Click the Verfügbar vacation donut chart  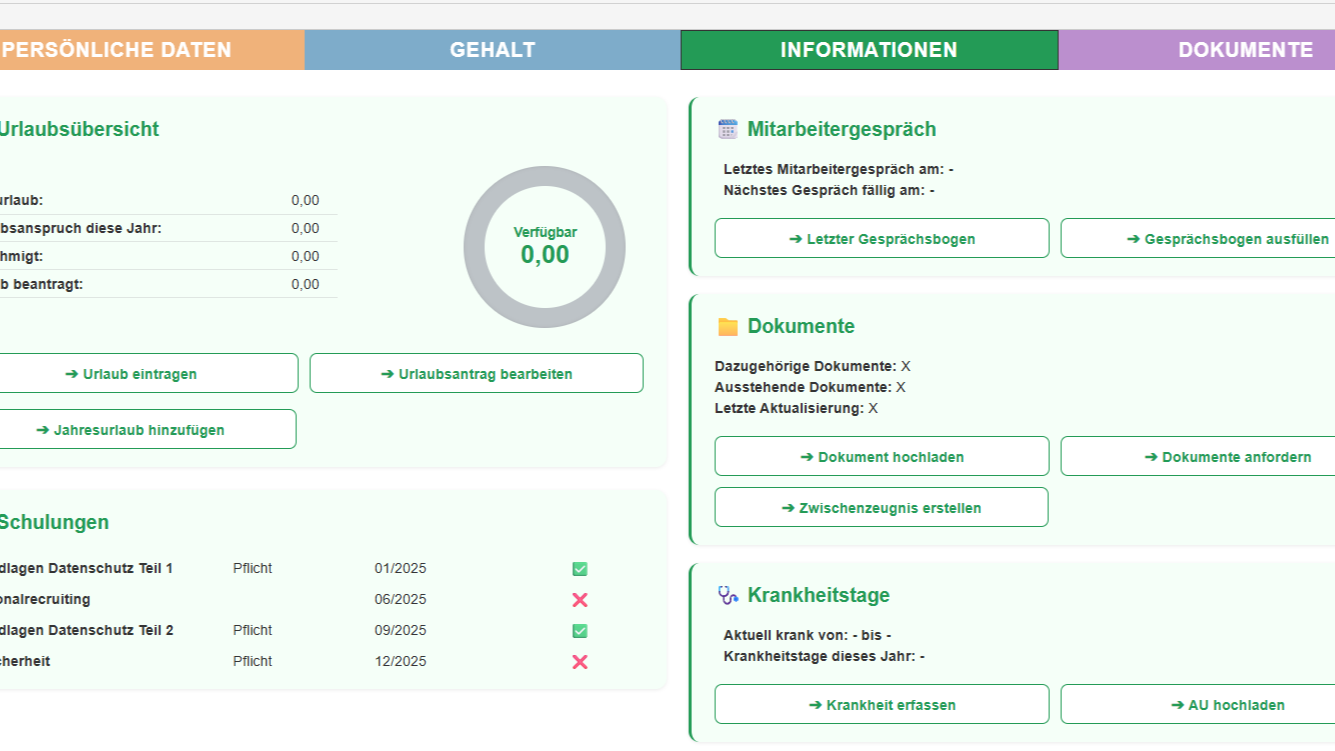pyautogui.click(x=545, y=247)
